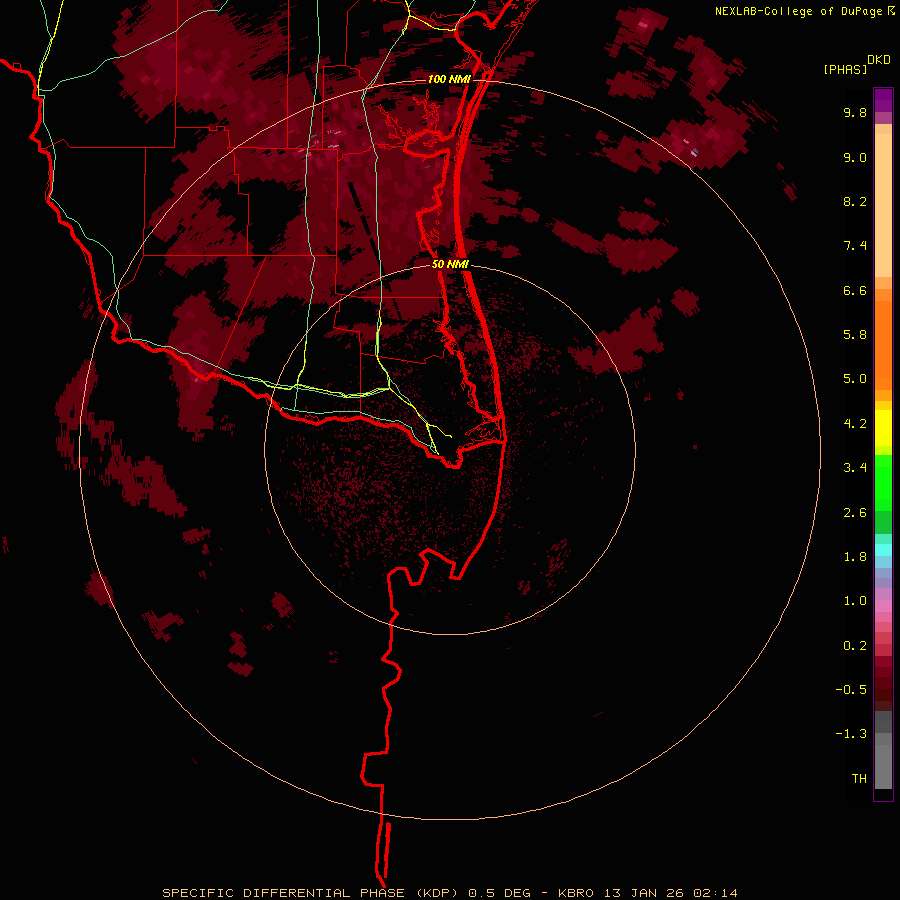Click the 9.8 scale value

click(x=855, y=112)
